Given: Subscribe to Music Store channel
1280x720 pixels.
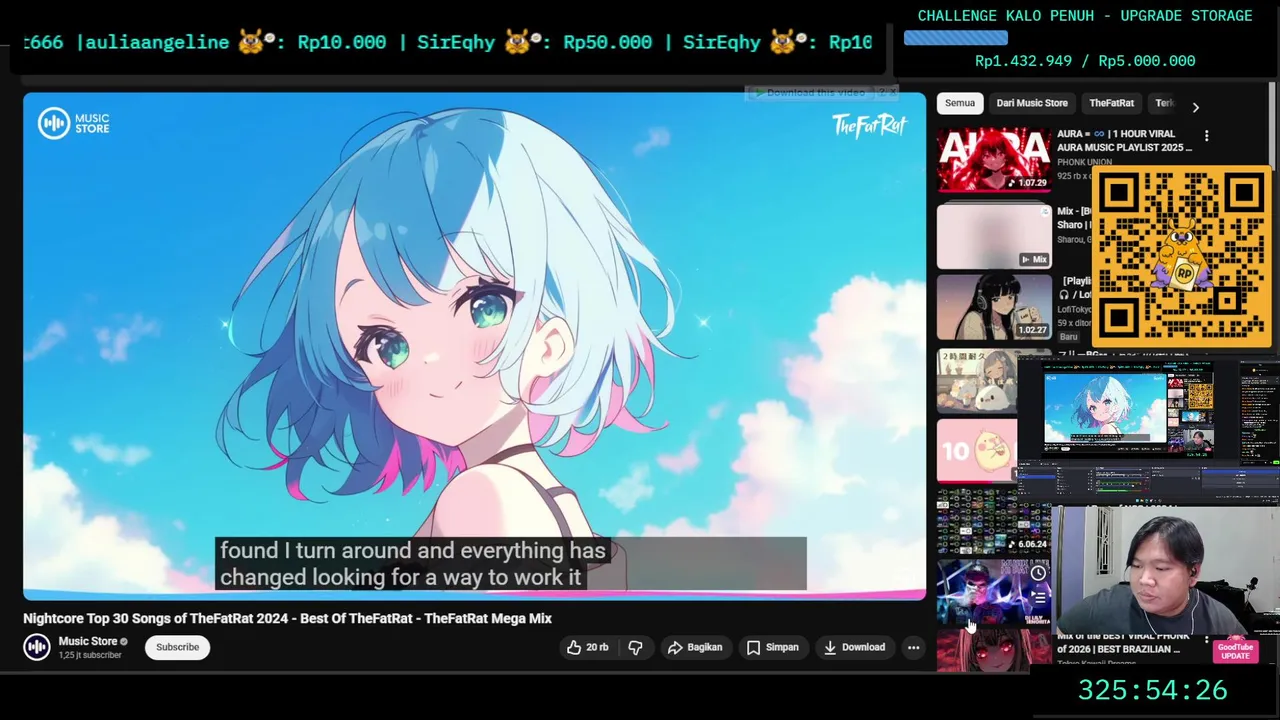Looking at the screenshot, I should pos(177,647).
